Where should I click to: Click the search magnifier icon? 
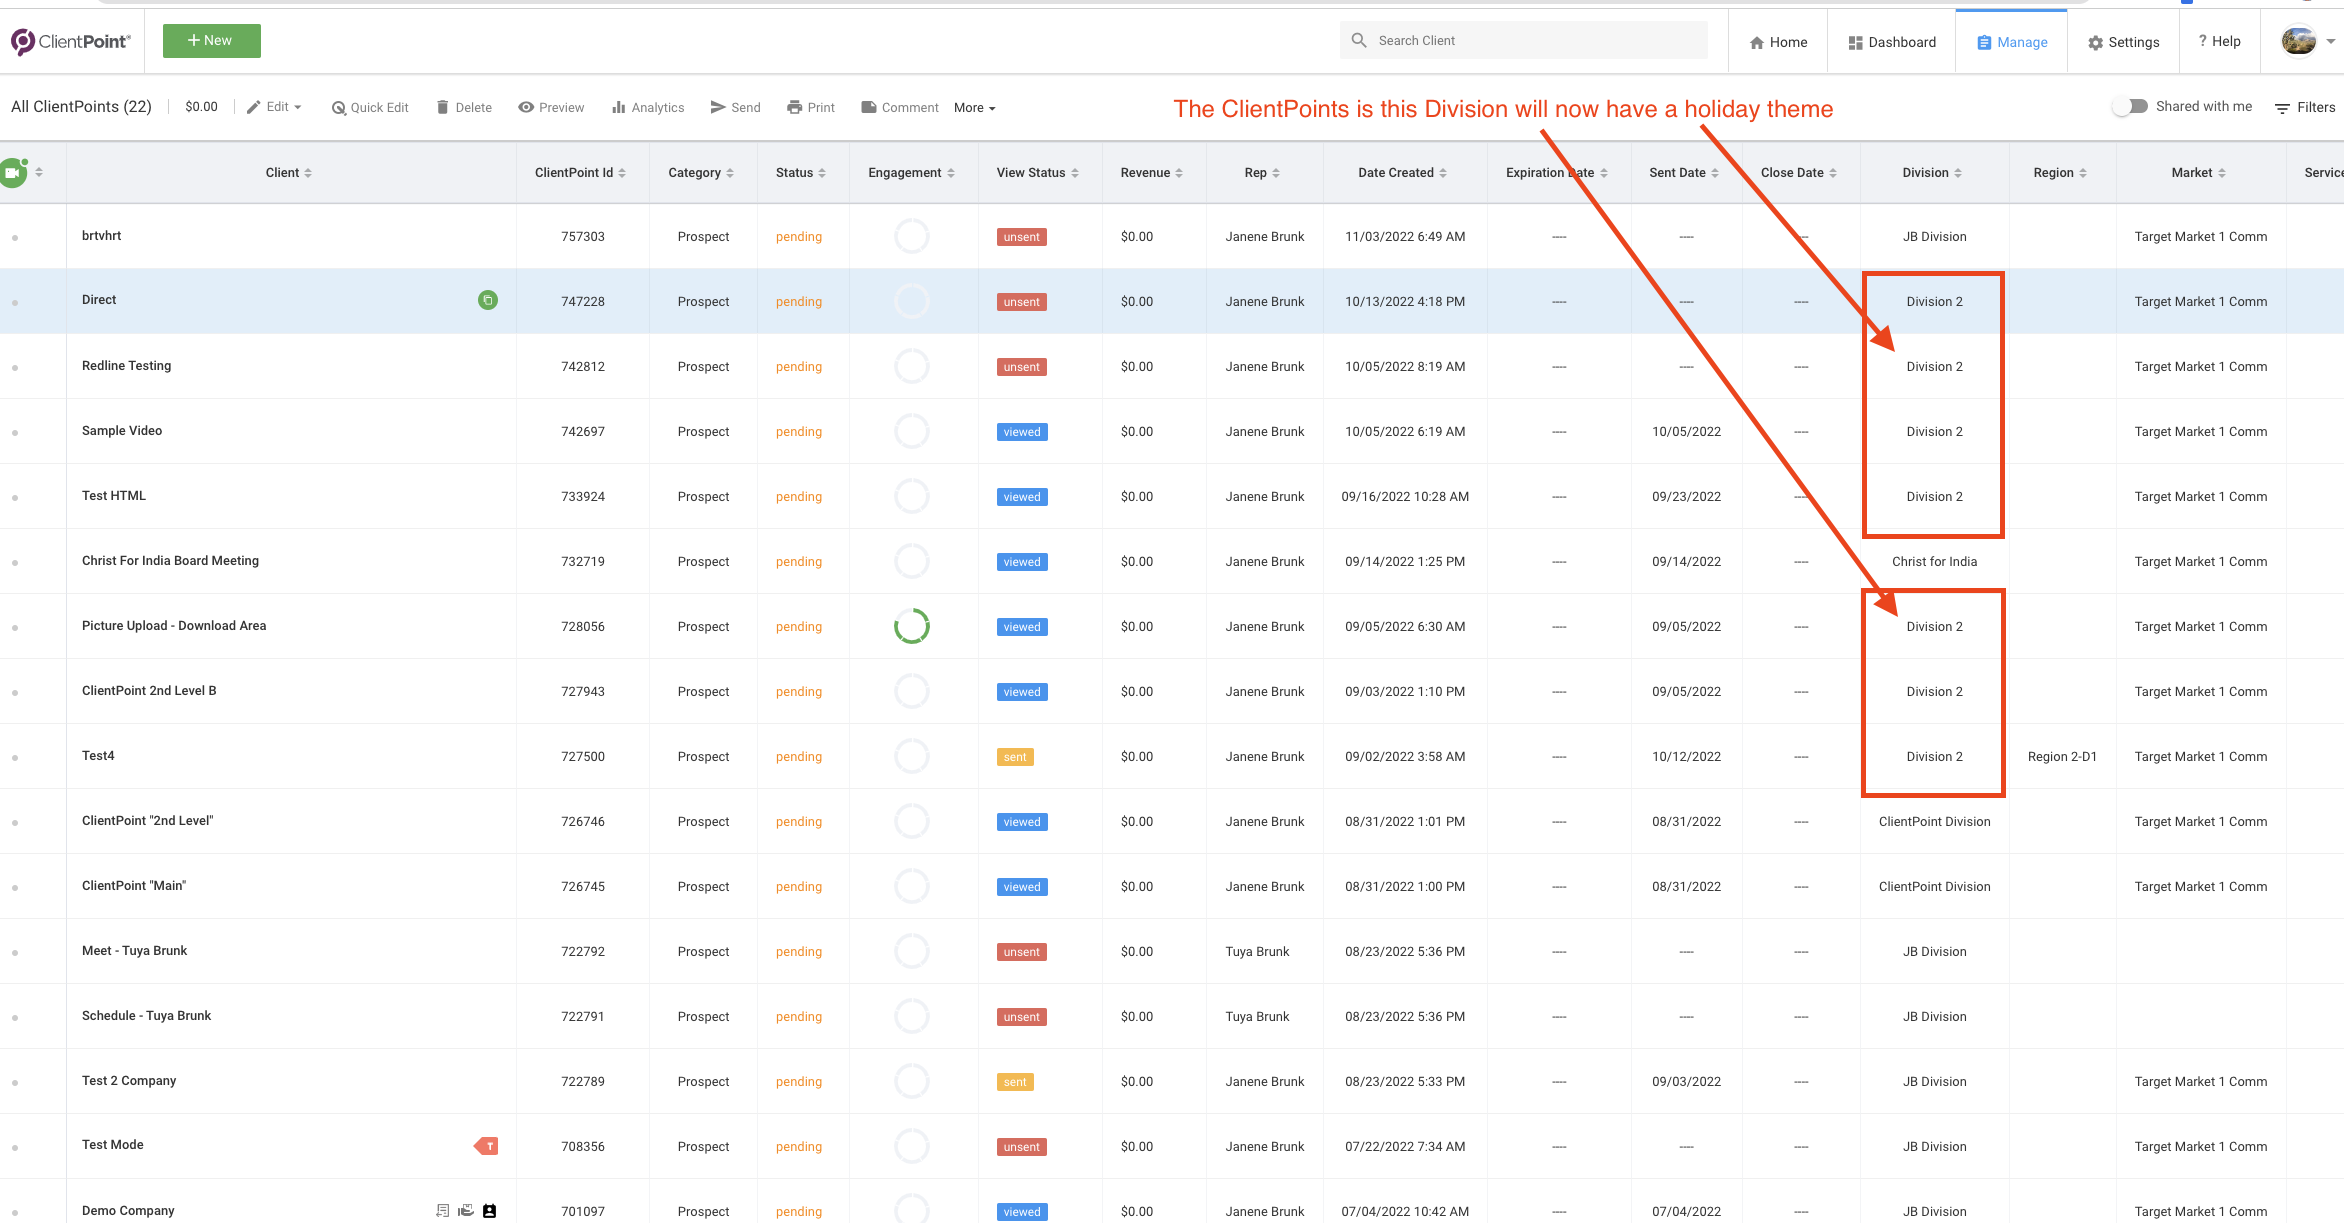tap(1359, 40)
